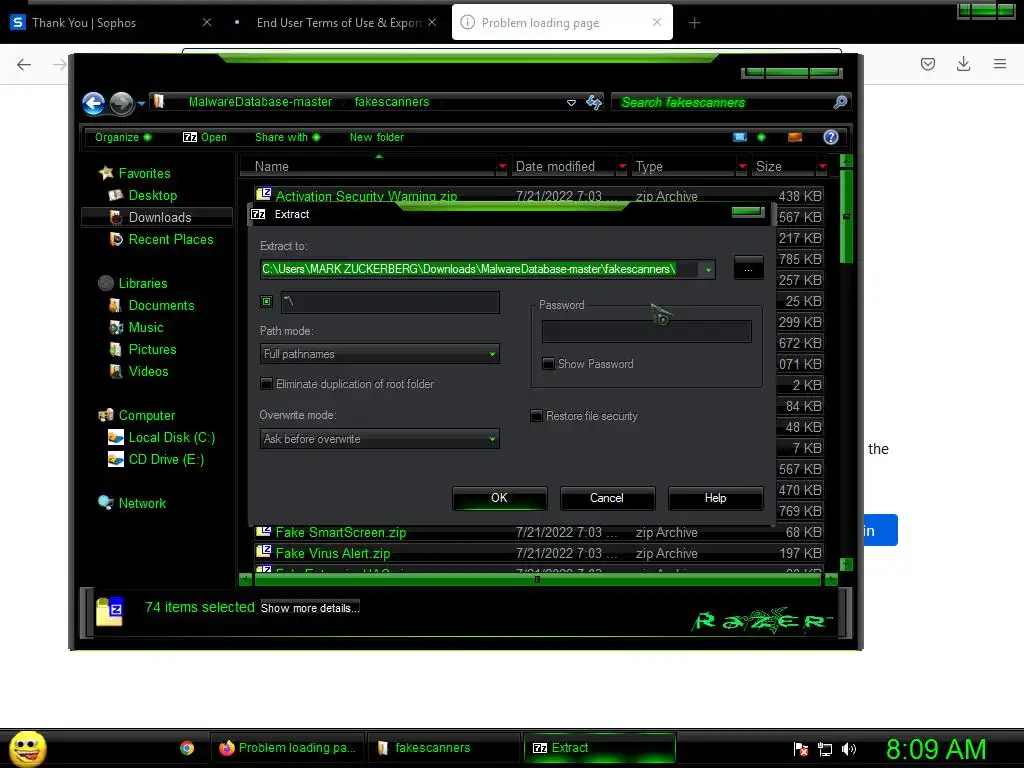The height and width of the screenshot is (768, 1024).
Task: Select Documents library in sidebar
Action: click(152, 305)
